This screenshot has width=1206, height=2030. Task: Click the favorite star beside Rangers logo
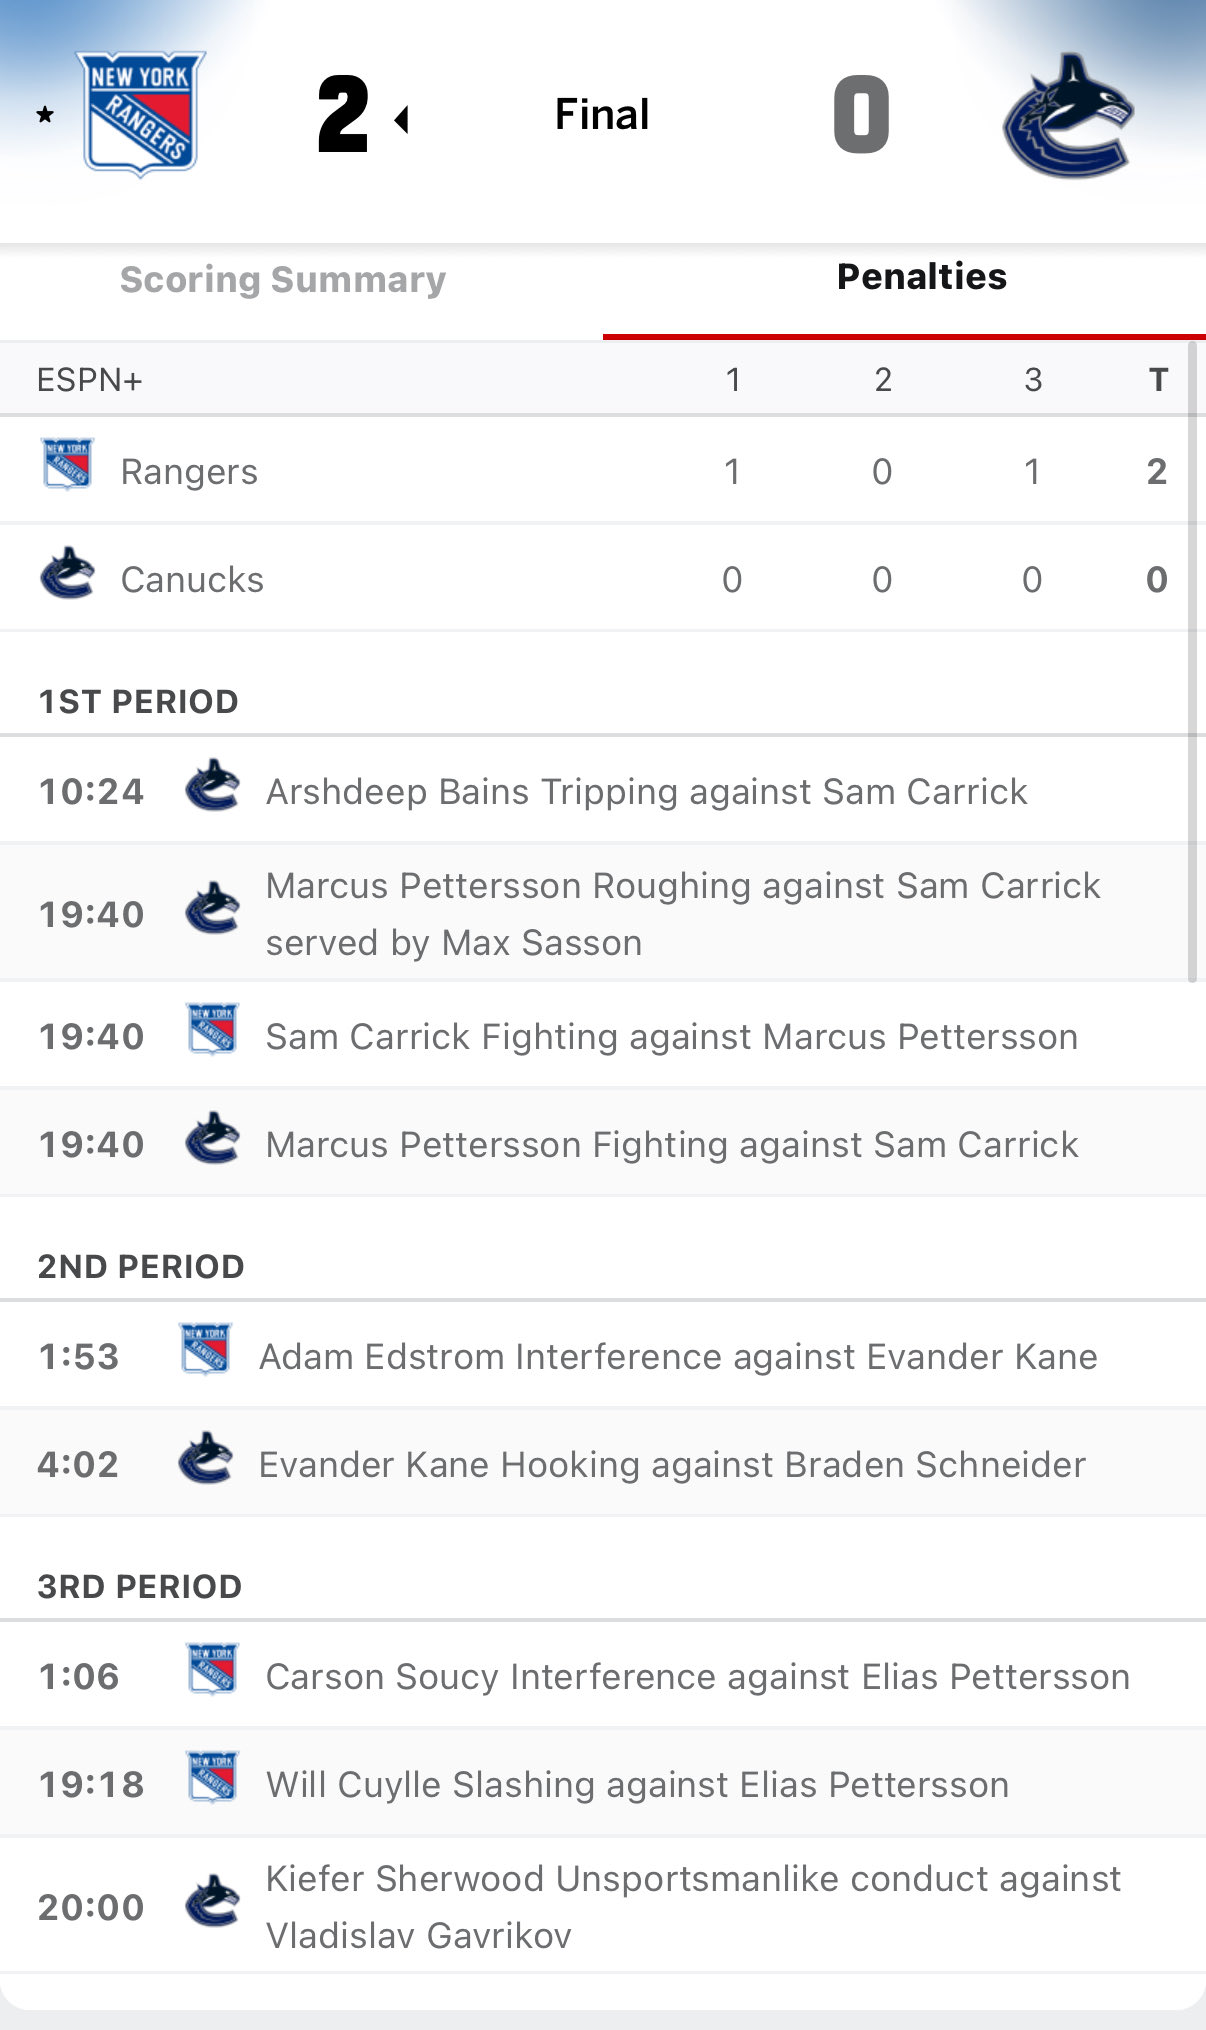click(x=45, y=115)
